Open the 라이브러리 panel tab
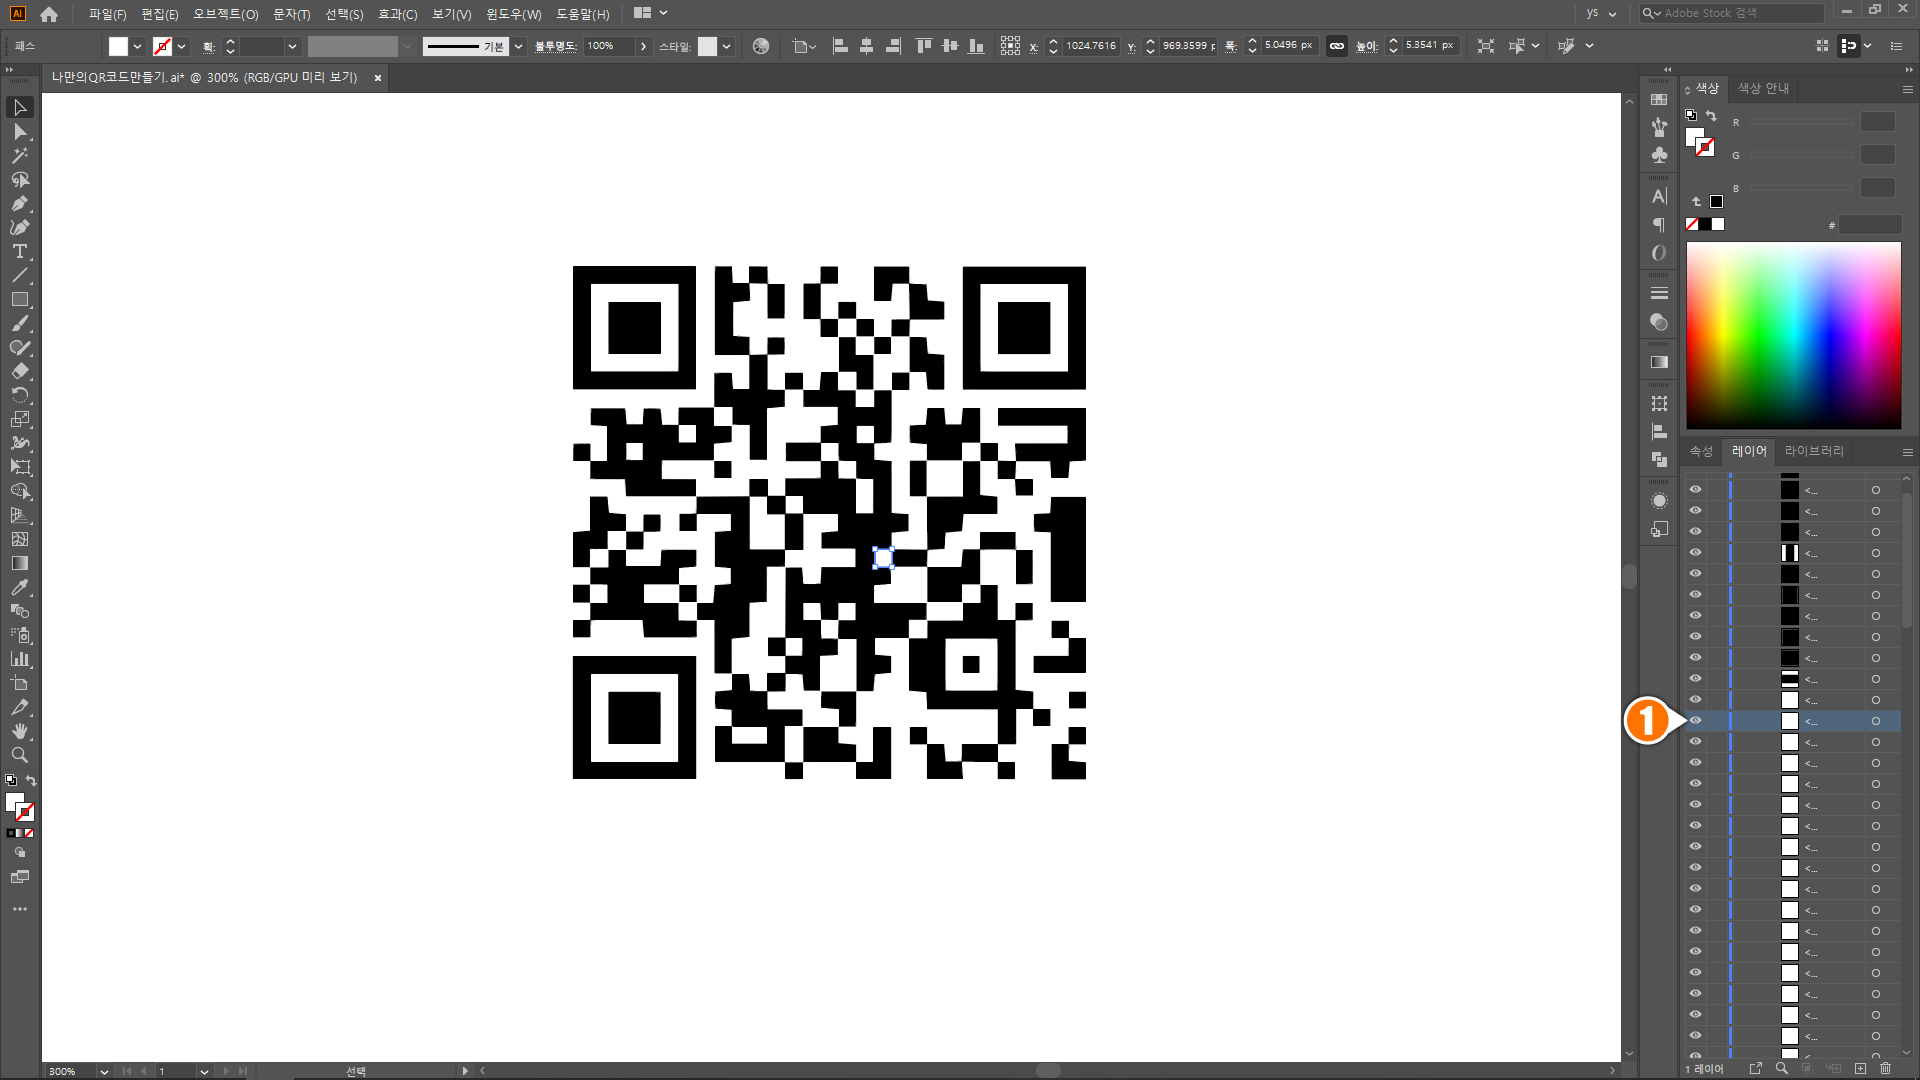 point(1813,451)
